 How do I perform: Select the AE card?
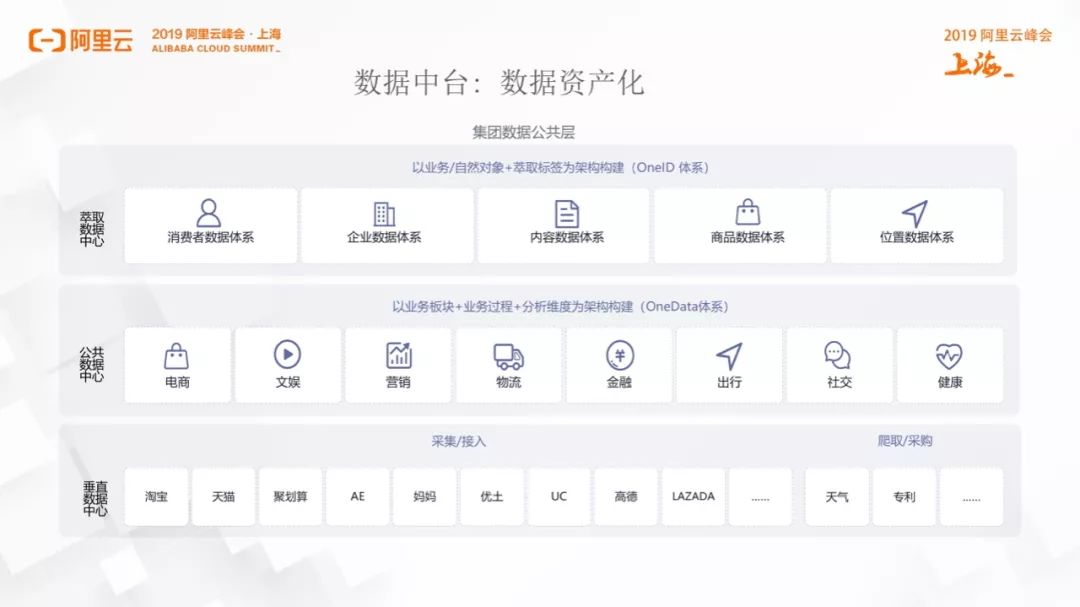(x=357, y=496)
